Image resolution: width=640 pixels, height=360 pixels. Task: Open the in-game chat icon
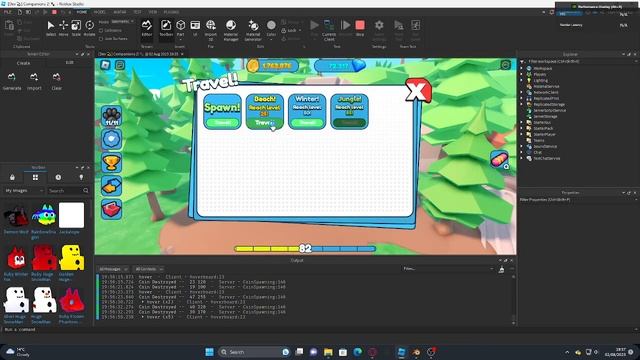coord(120,65)
